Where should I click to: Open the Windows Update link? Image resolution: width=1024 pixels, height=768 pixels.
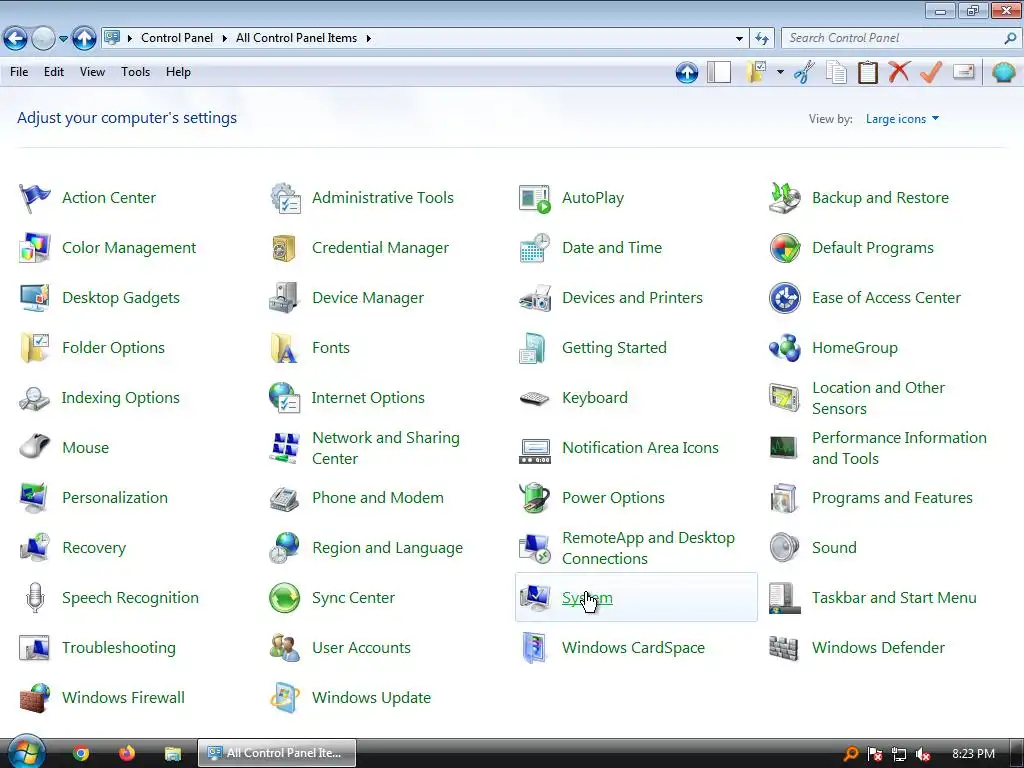pos(371,698)
